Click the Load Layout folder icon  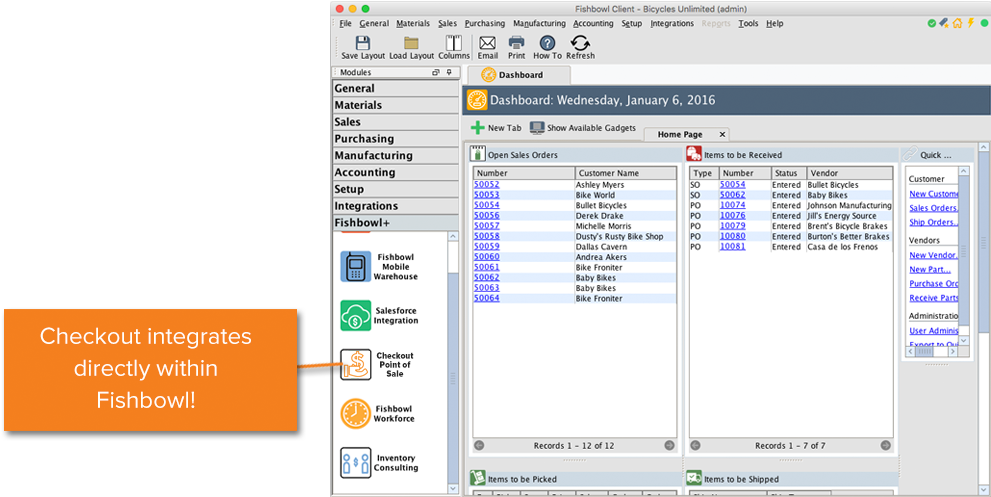click(411, 42)
